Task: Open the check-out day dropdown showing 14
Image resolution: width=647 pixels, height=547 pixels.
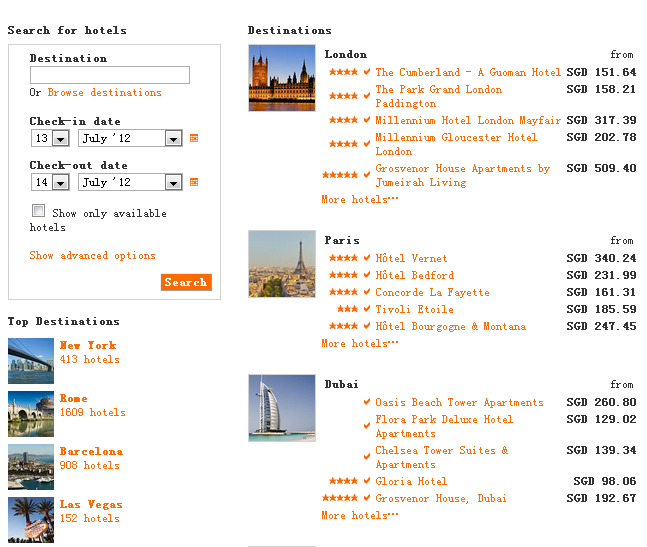Action: coord(50,182)
